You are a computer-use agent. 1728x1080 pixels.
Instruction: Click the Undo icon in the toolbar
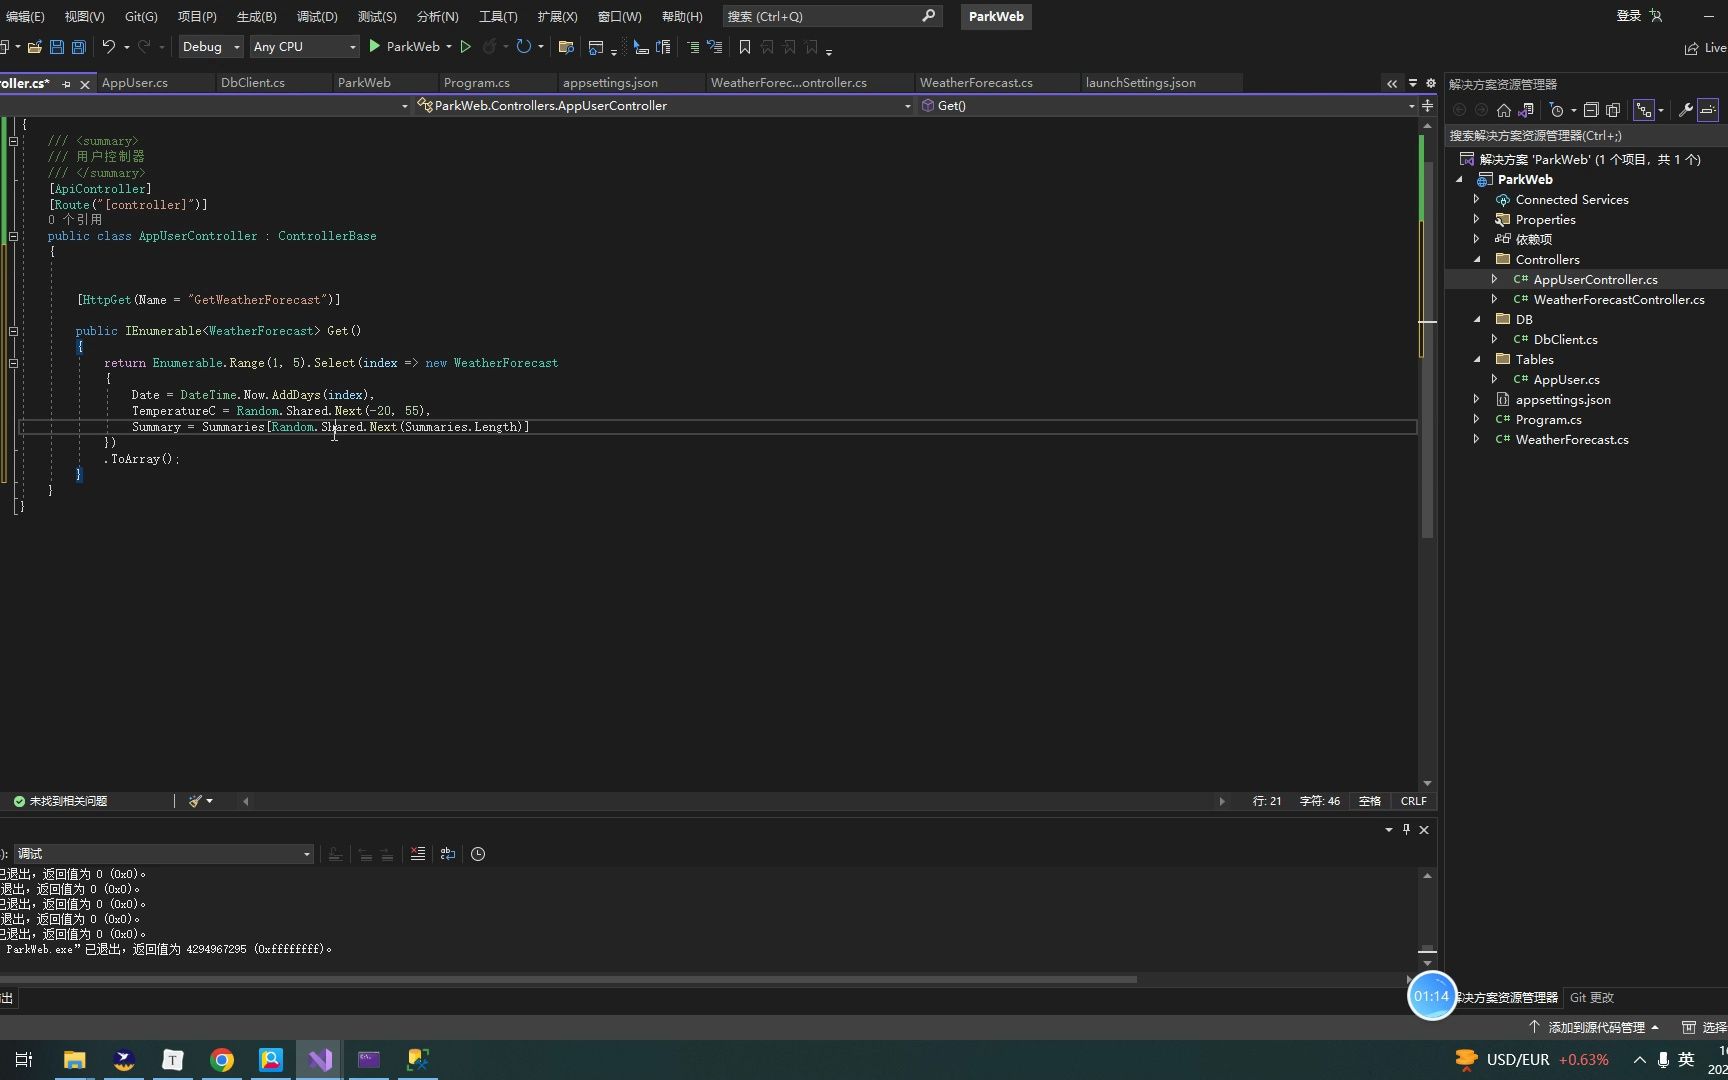(x=108, y=46)
